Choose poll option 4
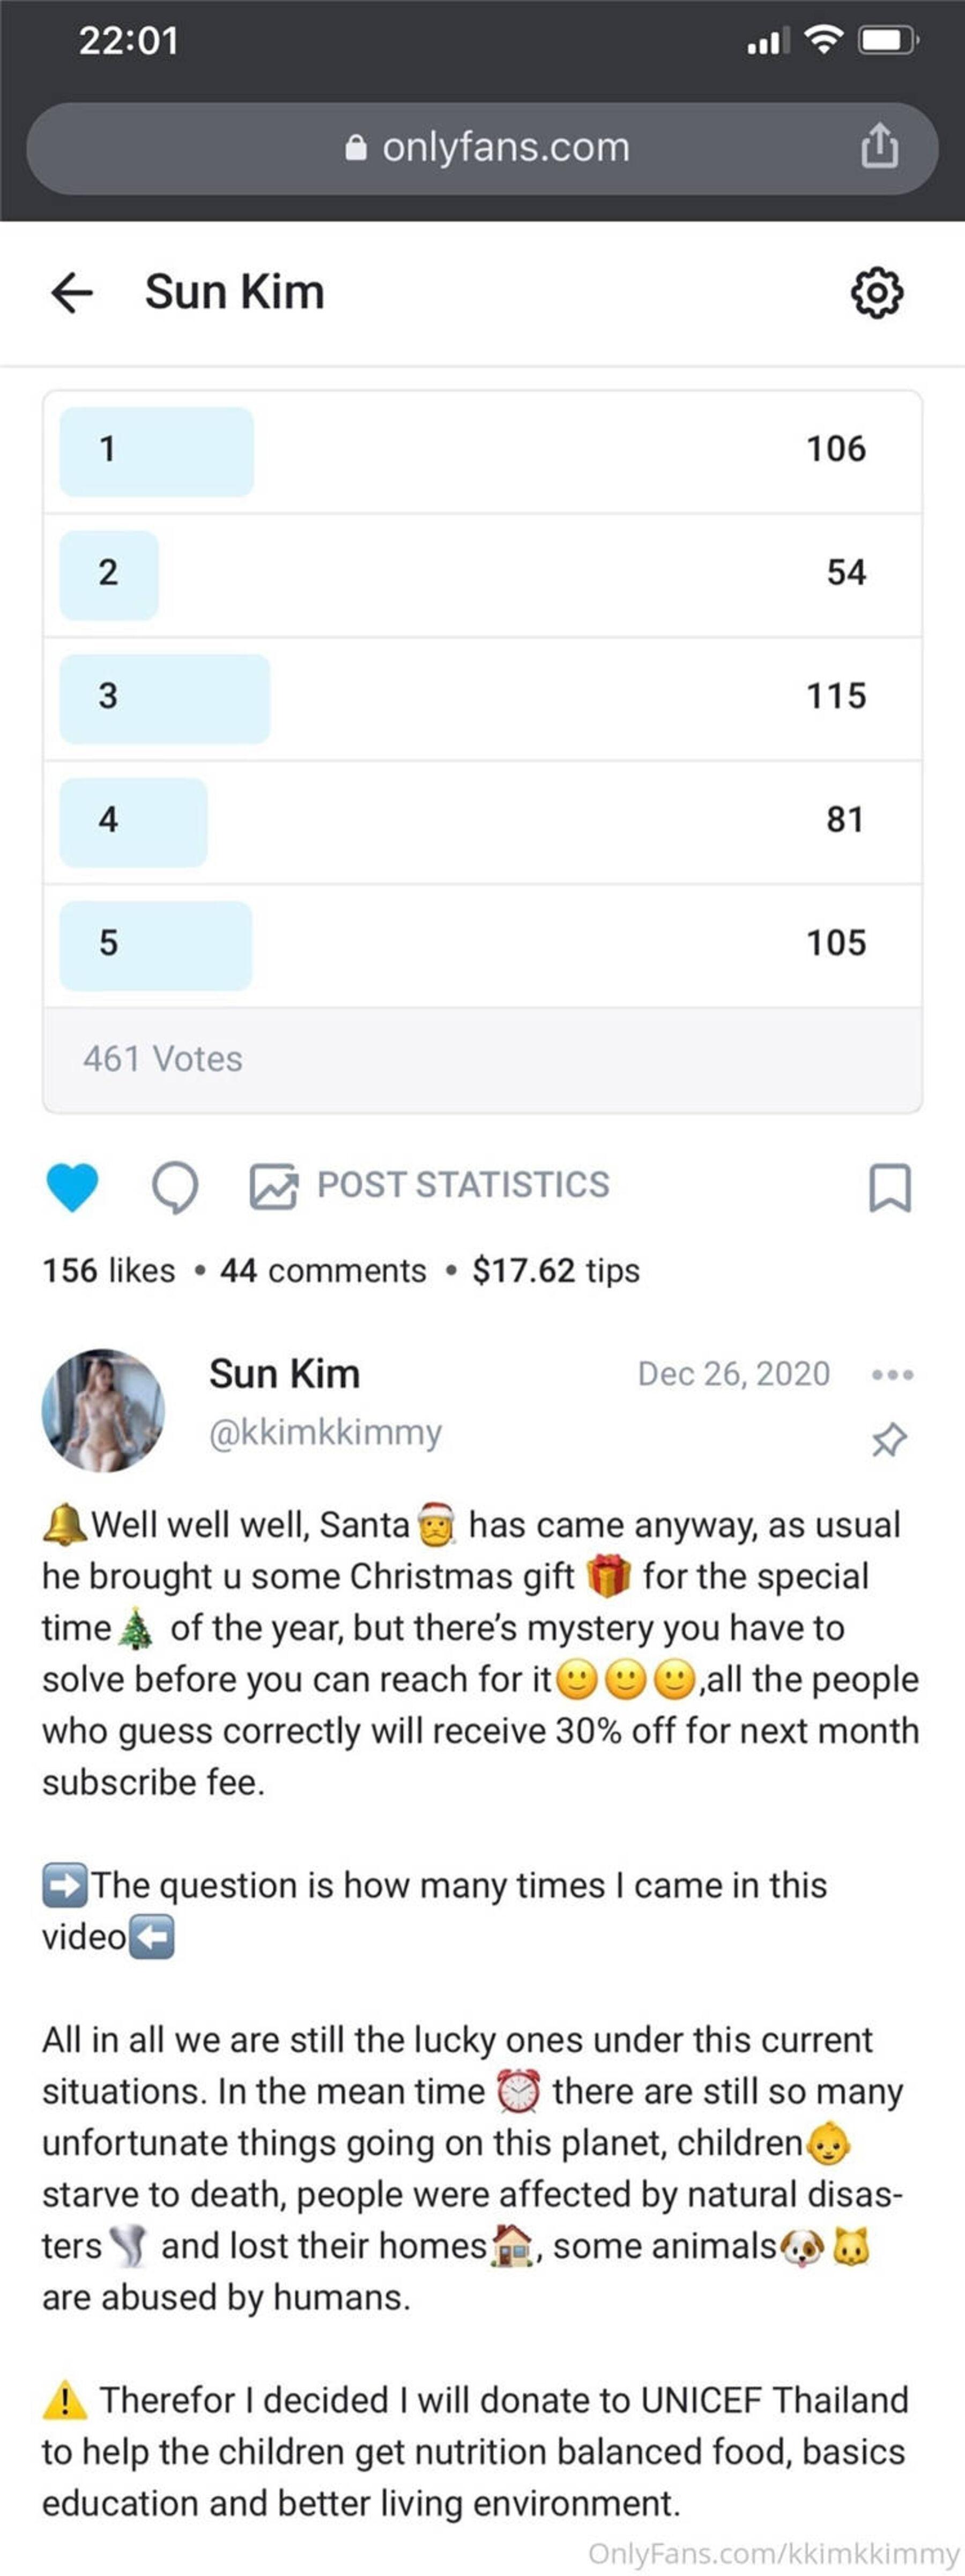The width and height of the screenshot is (965, 2576). click(481, 821)
